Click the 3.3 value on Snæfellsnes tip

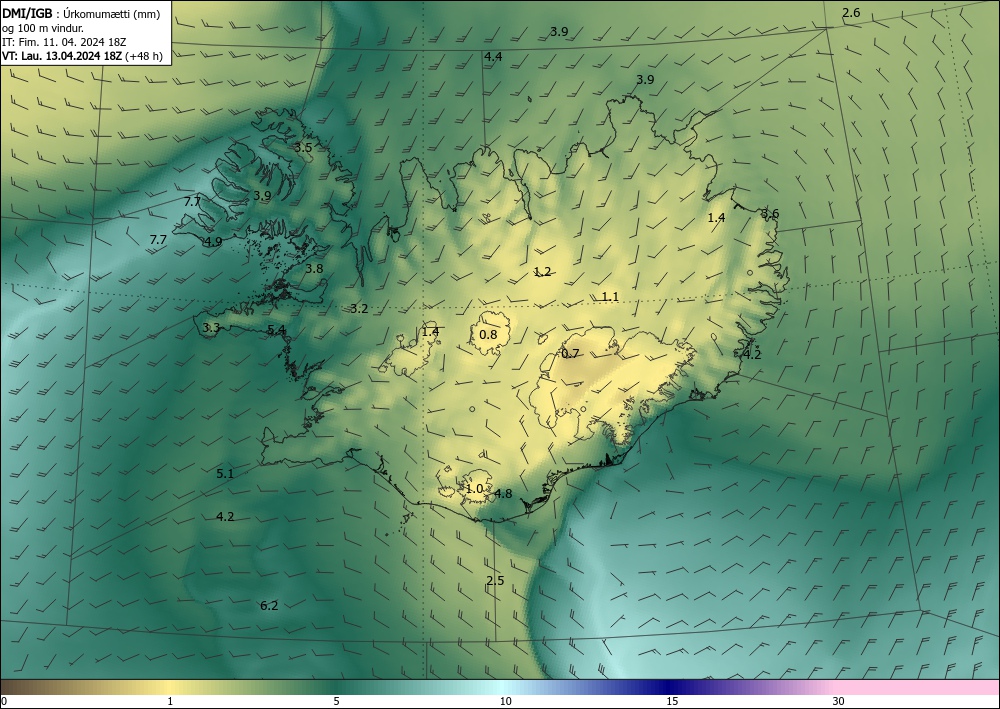pos(211,328)
